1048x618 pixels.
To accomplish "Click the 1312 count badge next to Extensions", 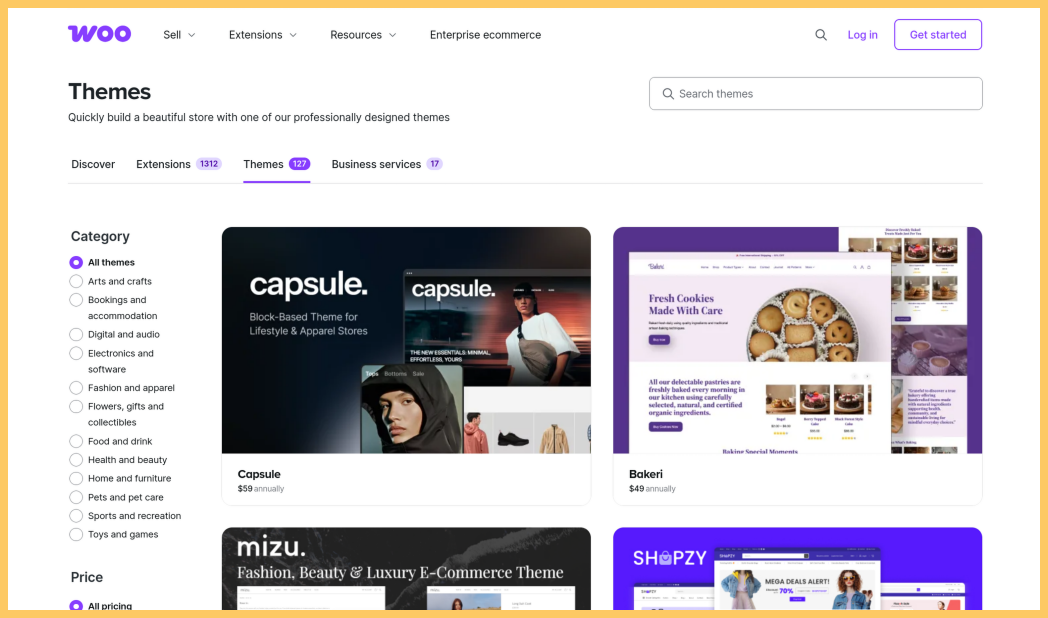I will [x=209, y=164].
